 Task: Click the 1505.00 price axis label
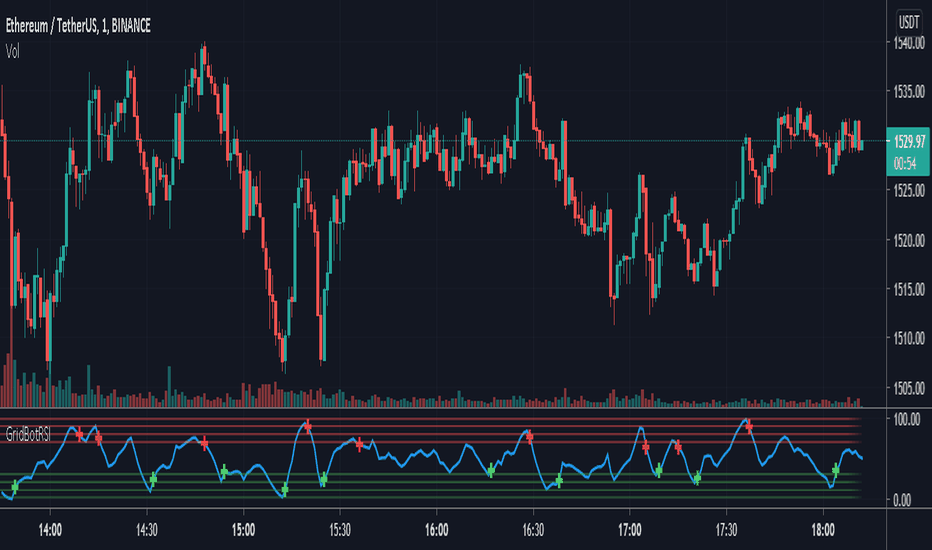[909, 388]
